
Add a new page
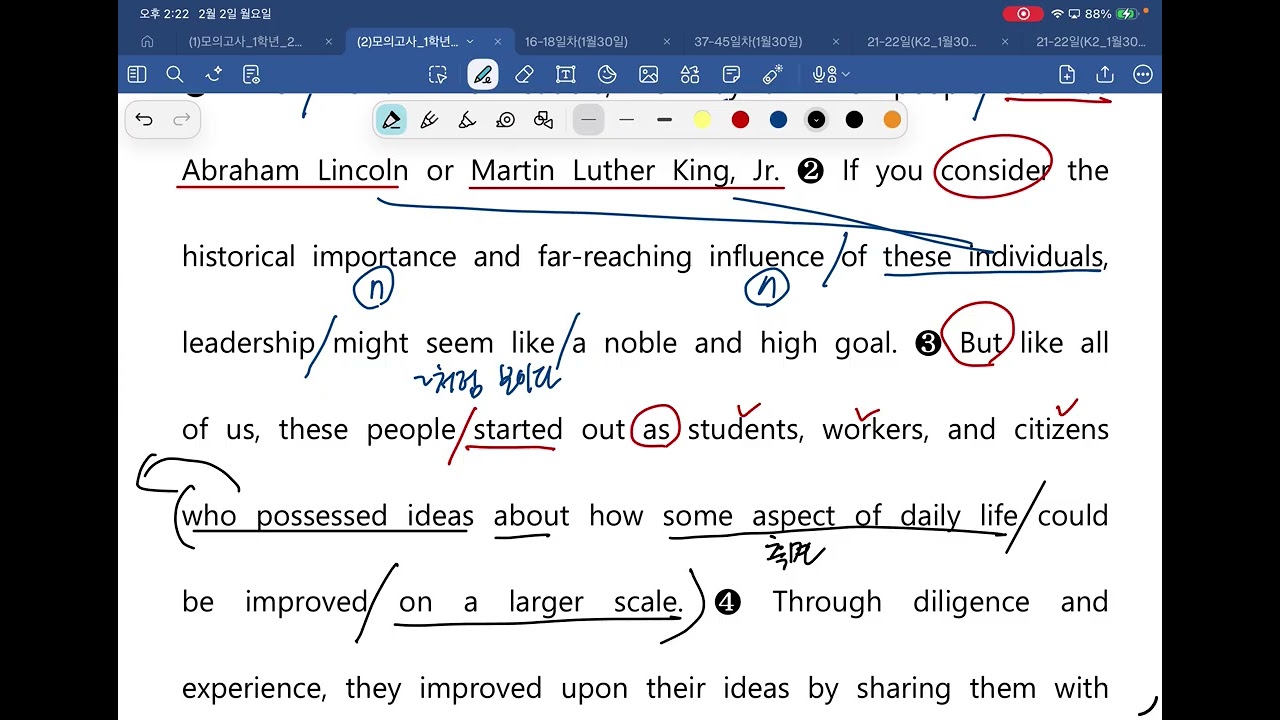point(1067,75)
